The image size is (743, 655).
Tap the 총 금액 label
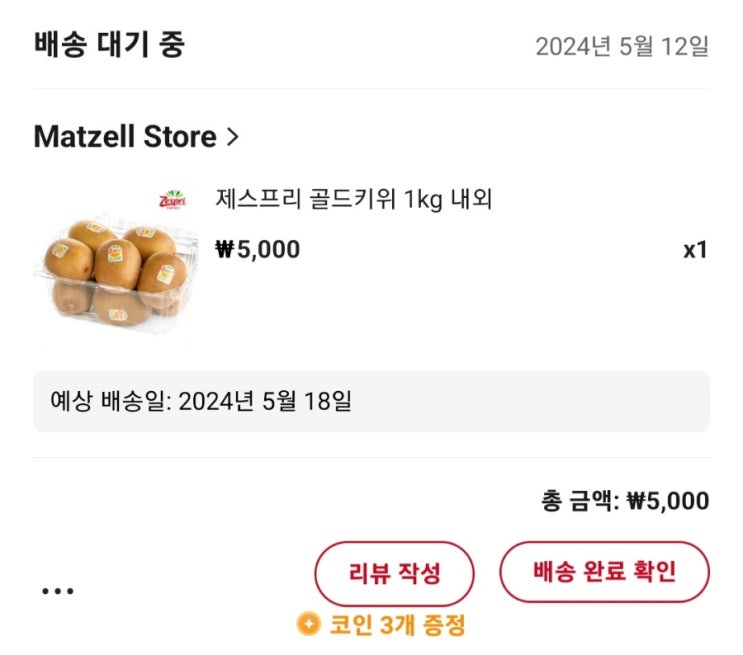578,501
